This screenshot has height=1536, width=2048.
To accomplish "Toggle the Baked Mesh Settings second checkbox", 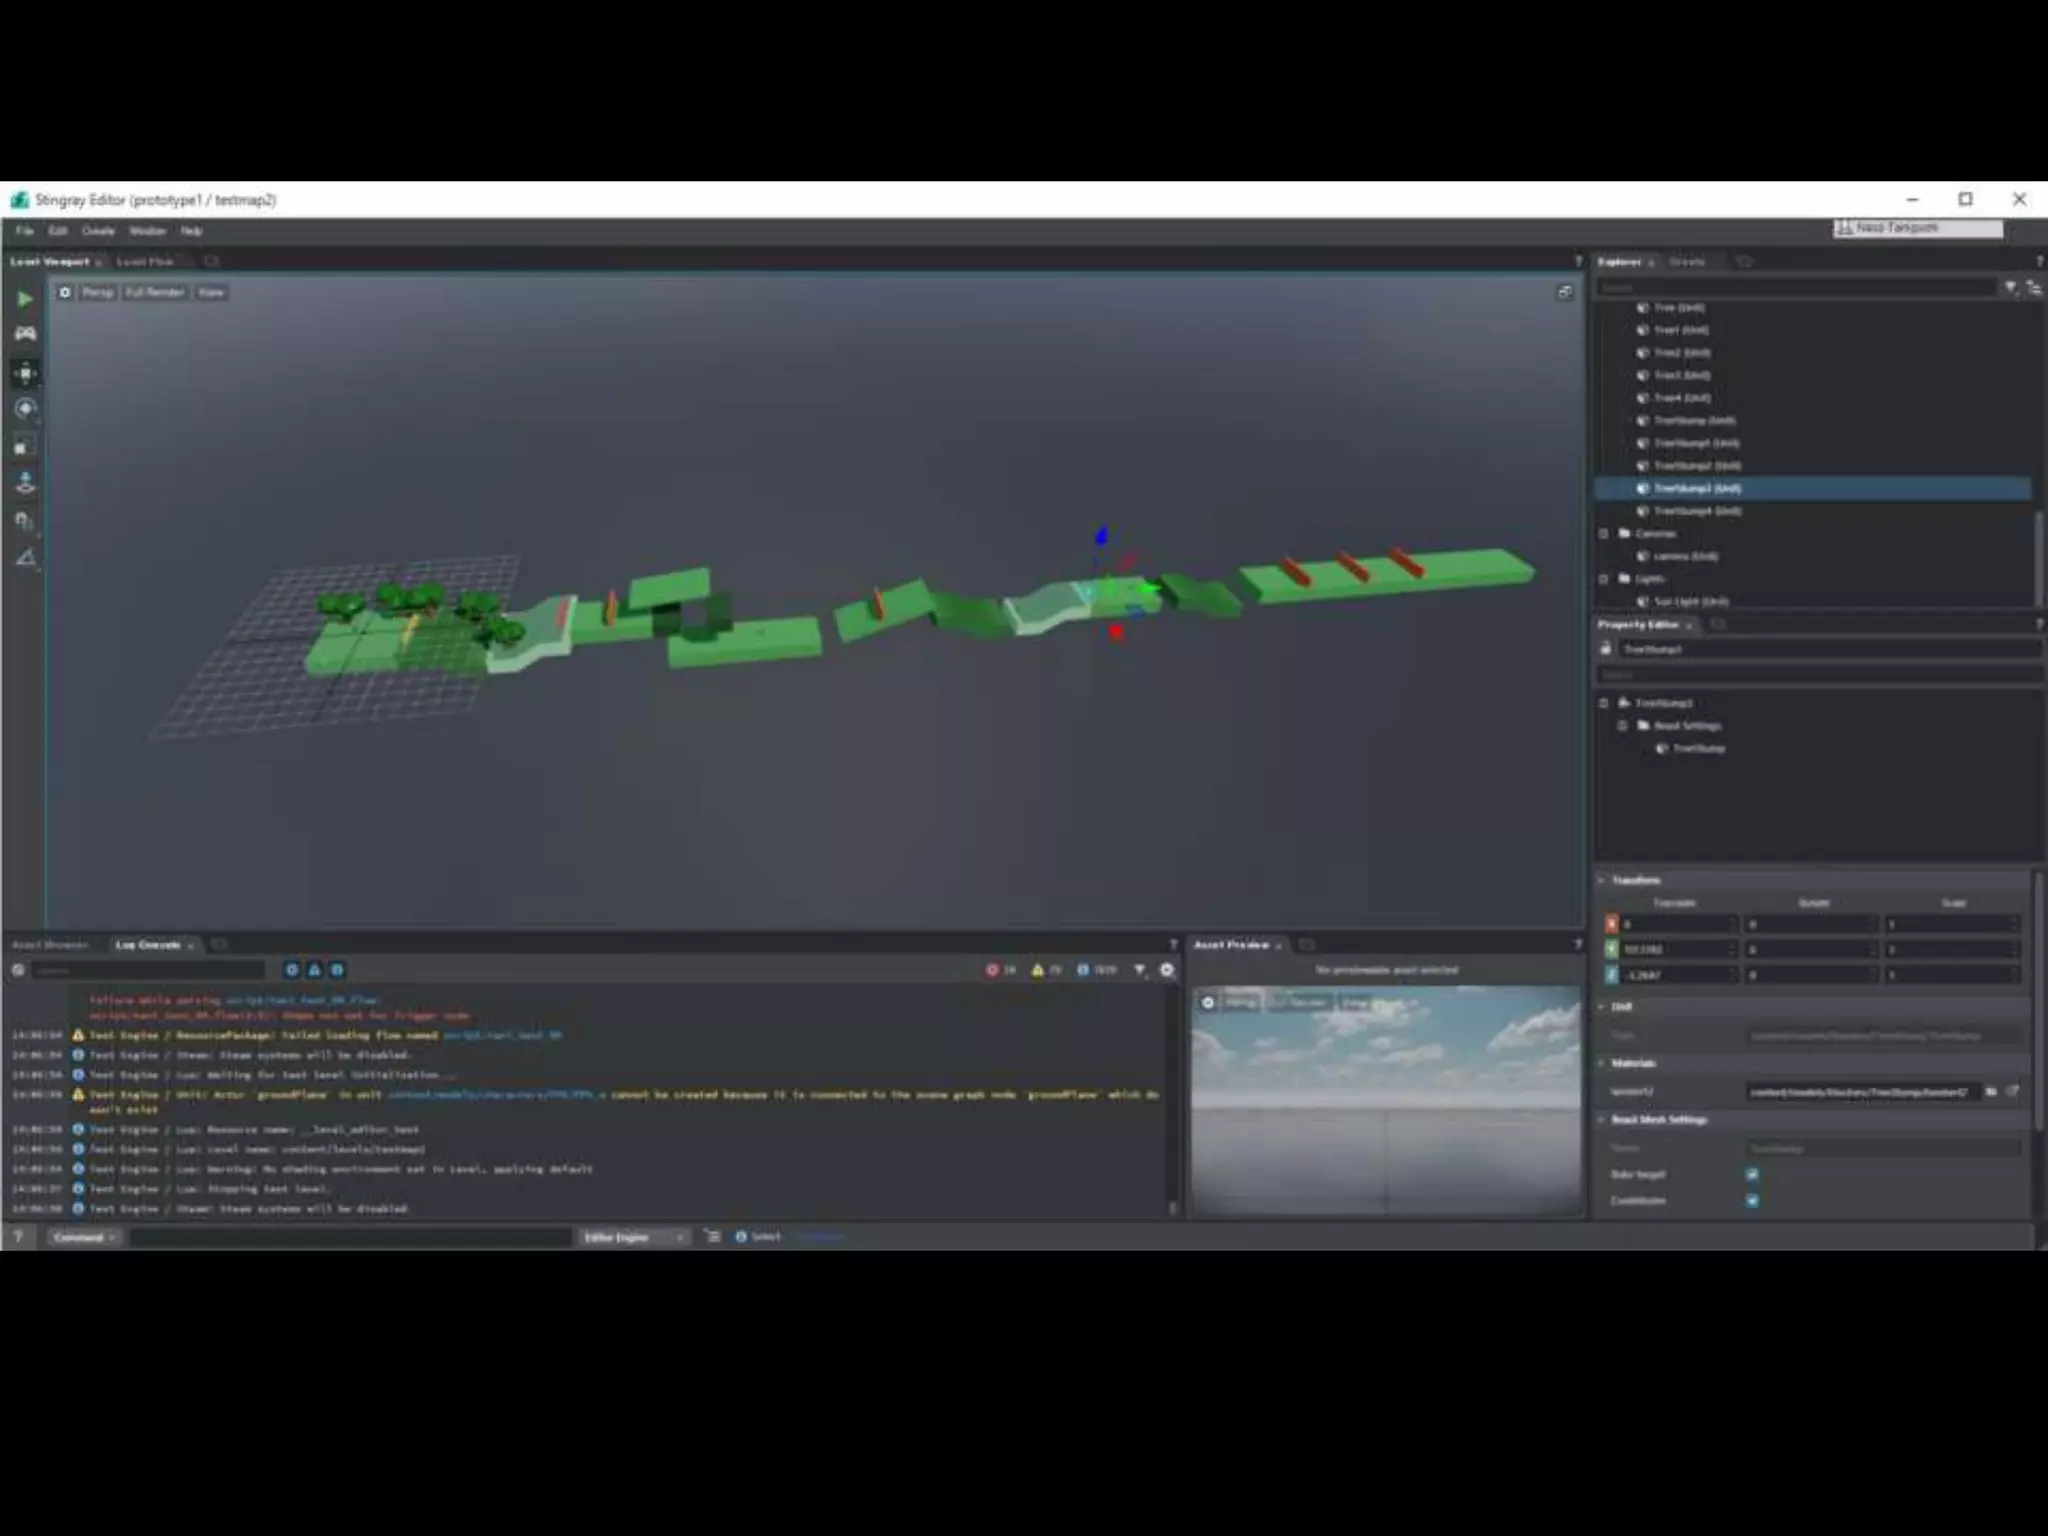I will coord(1752,1200).
